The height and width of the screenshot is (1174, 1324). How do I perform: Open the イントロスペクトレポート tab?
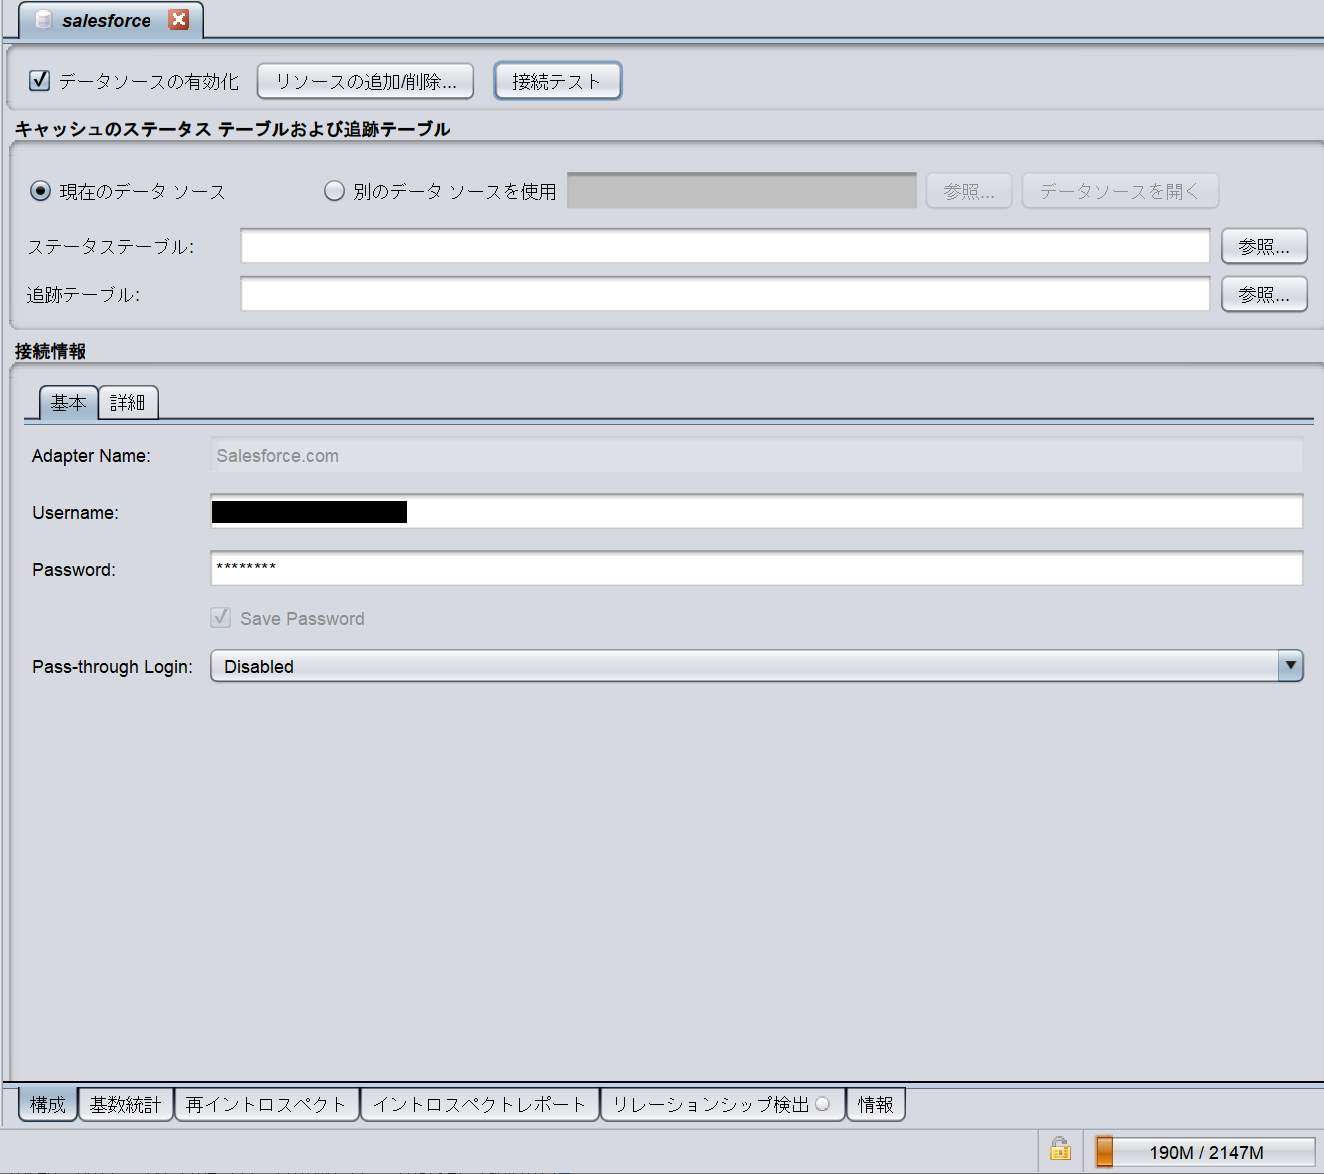click(480, 1104)
